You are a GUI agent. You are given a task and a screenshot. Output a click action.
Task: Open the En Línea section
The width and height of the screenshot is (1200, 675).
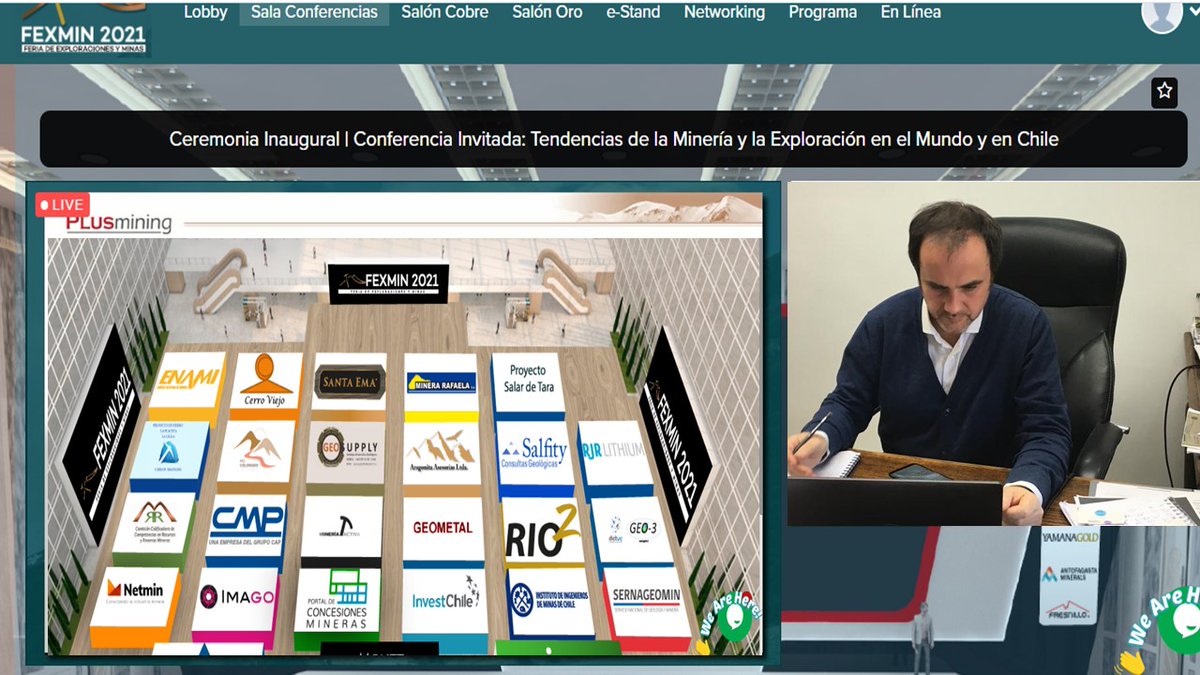(x=910, y=13)
